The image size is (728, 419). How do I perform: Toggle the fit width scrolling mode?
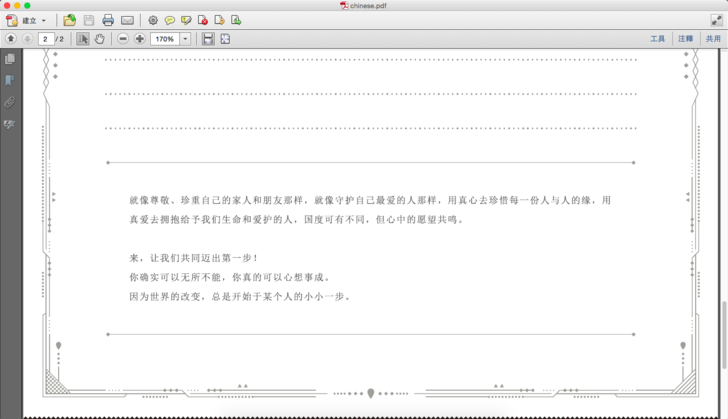(x=208, y=39)
